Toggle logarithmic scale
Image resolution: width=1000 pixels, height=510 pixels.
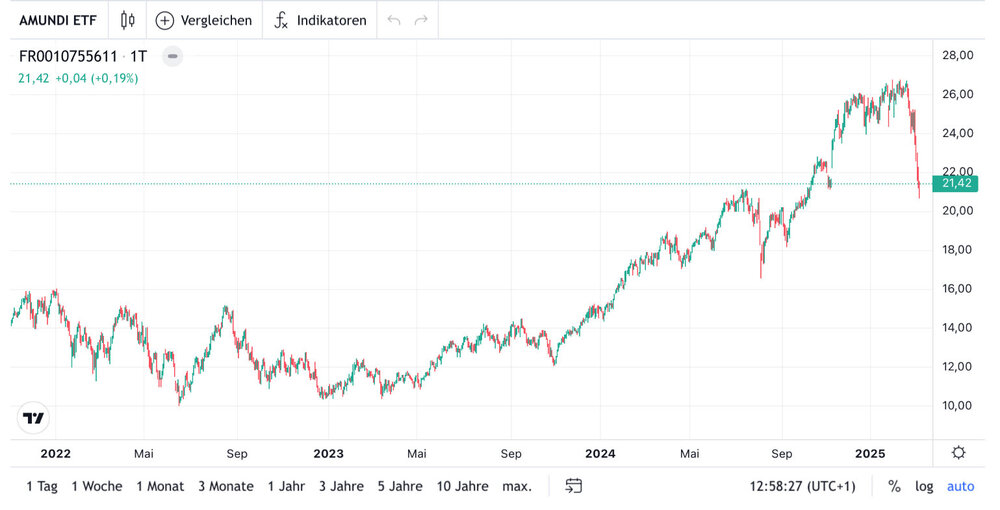pos(924,486)
